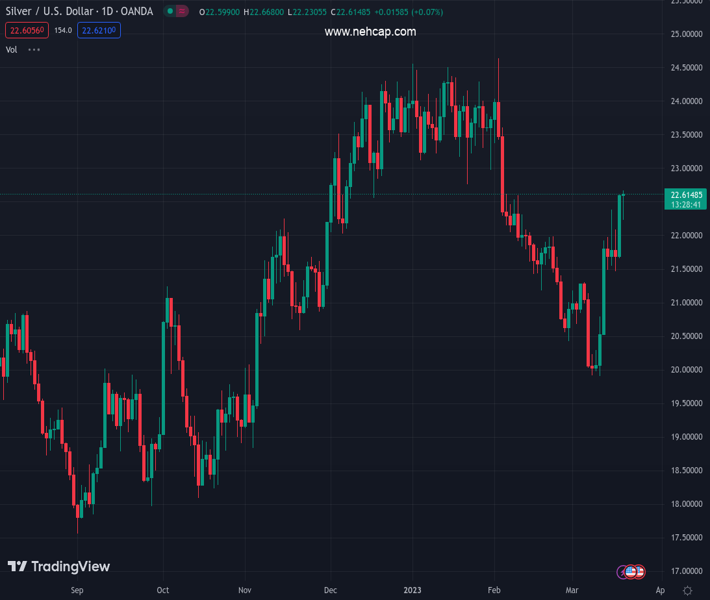710x600 pixels.
Task: Click the 19.50000 price axis label
Action: pyautogui.click(x=686, y=403)
